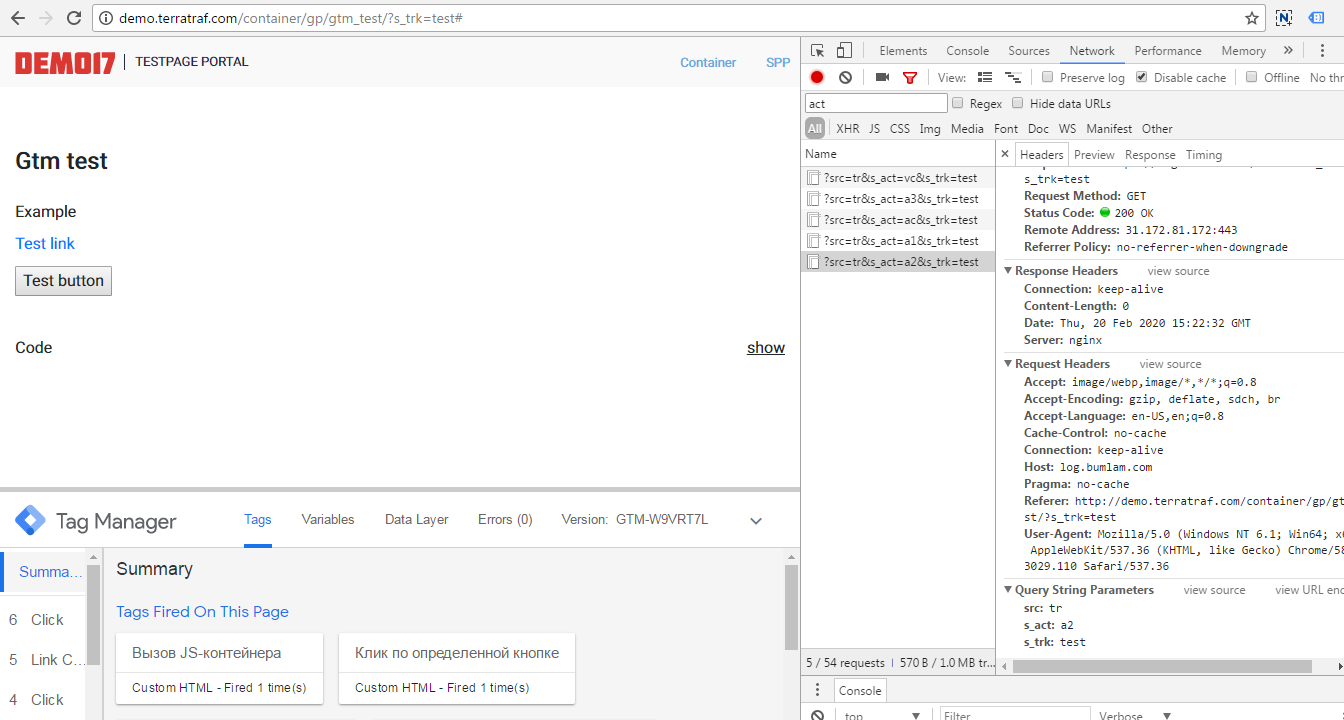The width and height of the screenshot is (1344, 720).
Task: Toggle the waterfall overview view icon
Action: [x=1013, y=77]
